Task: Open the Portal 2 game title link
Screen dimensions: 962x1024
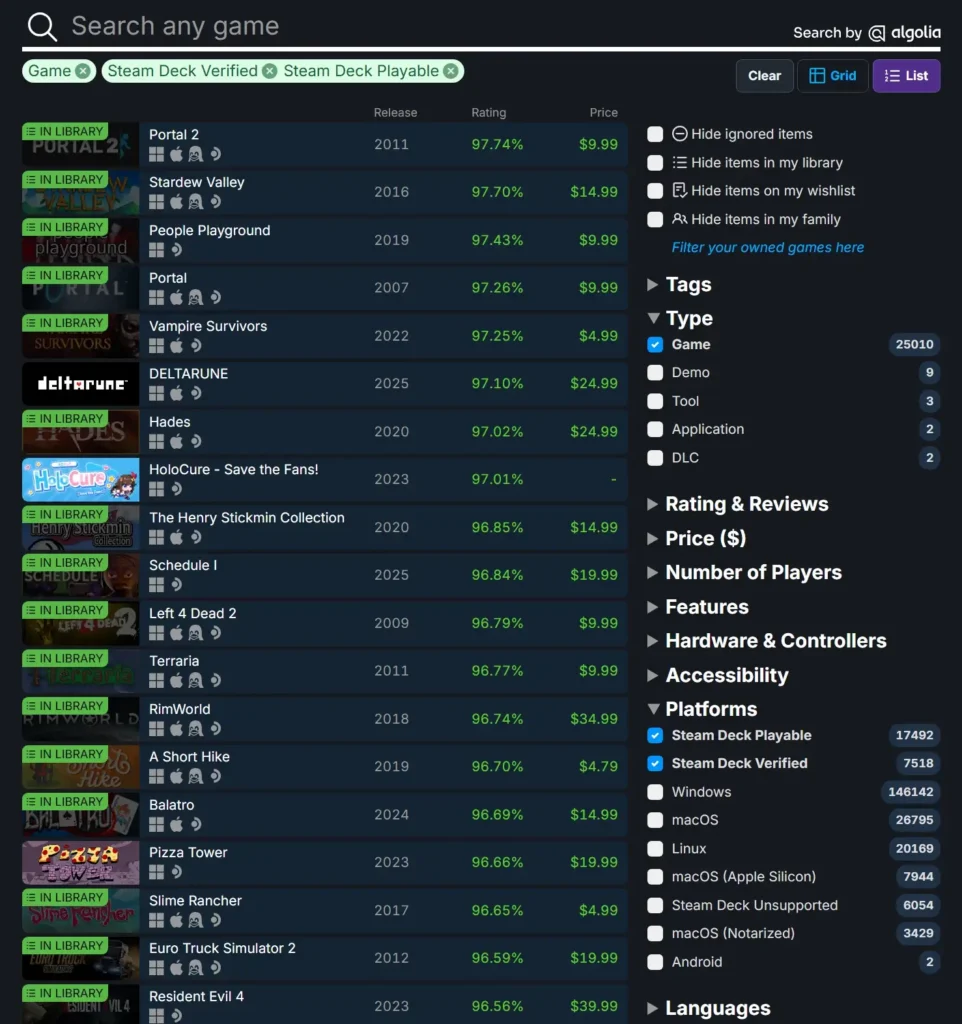Action: [174, 135]
